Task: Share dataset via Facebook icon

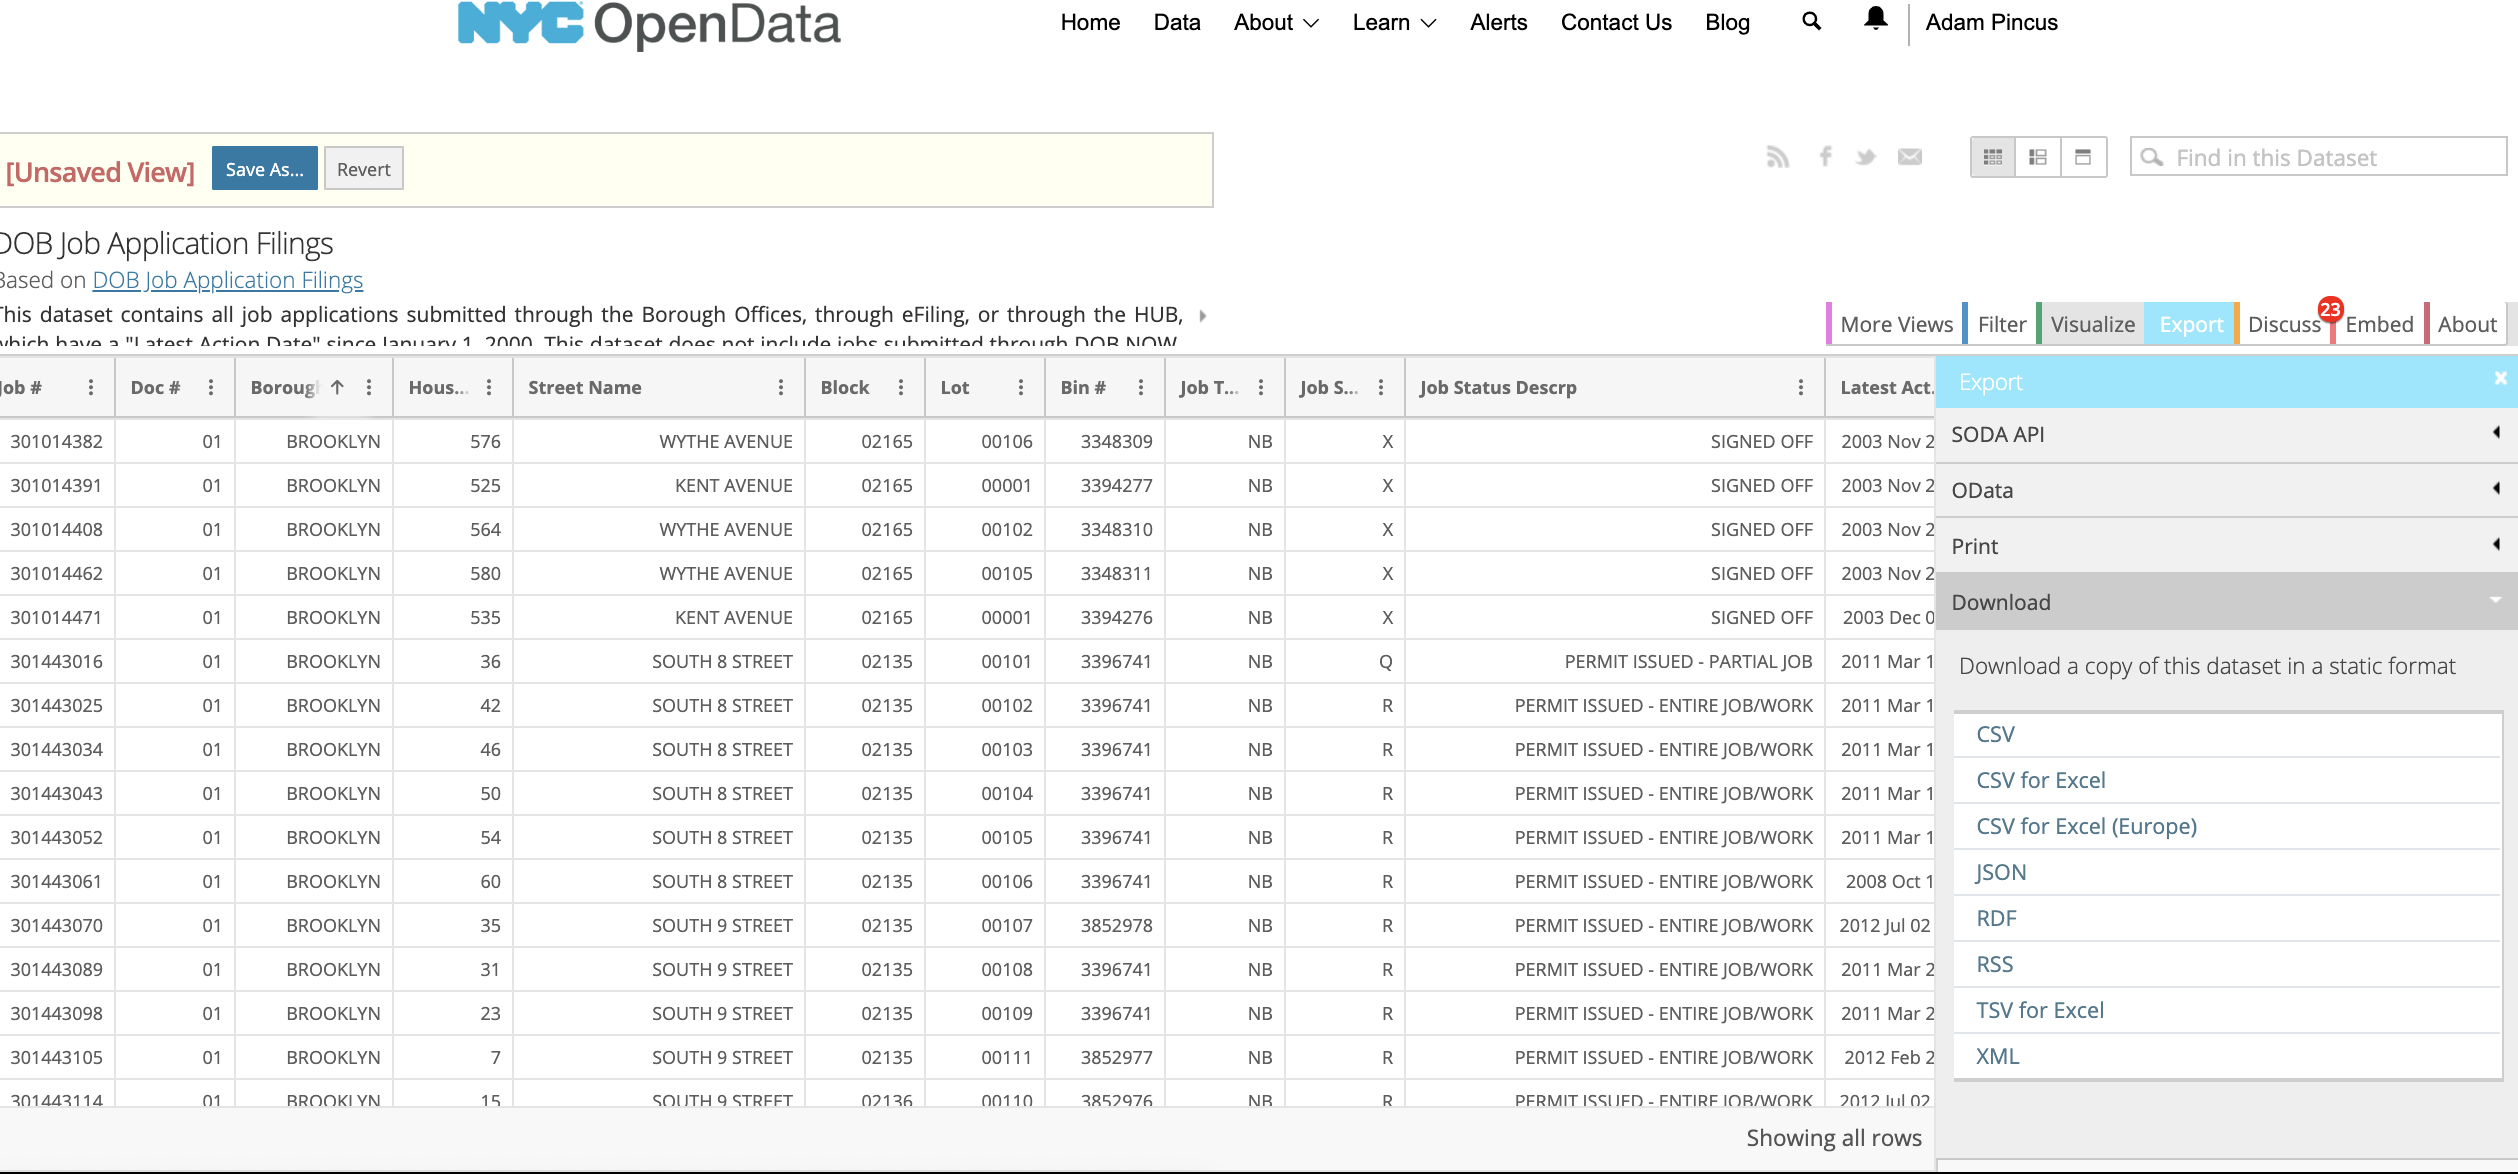Action: click(1825, 157)
